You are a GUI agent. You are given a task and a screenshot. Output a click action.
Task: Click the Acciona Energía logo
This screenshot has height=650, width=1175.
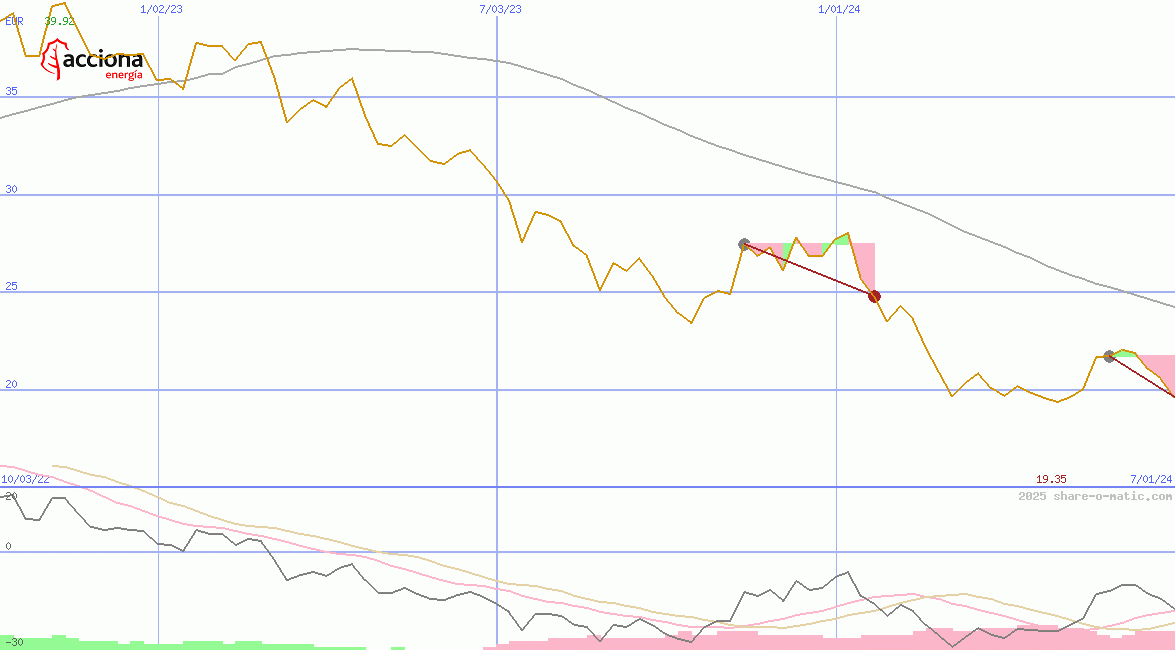pos(93,61)
